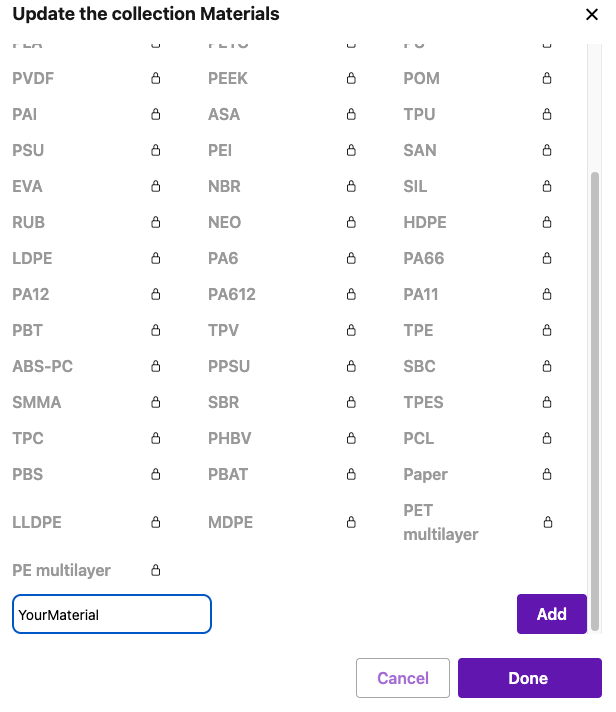This screenshot has width=616, height=712.
Task: Click the lock icon beside PHBV
Action: click(x=351, y=438)
